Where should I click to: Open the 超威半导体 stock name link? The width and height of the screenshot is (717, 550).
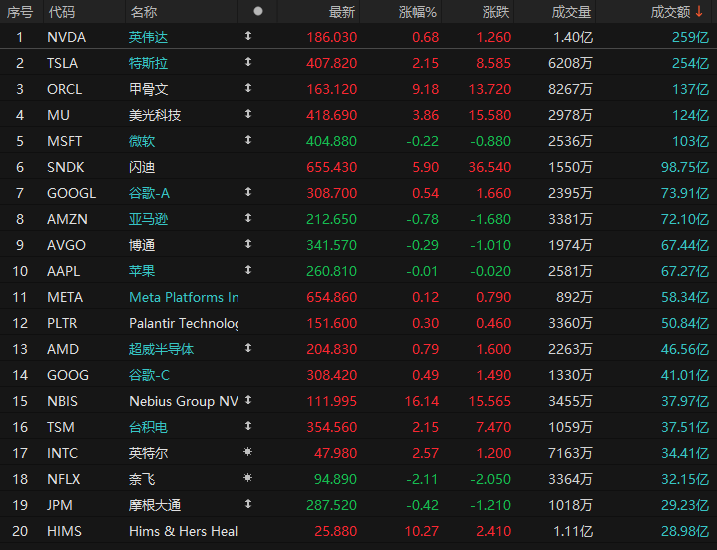pos(161,349)
